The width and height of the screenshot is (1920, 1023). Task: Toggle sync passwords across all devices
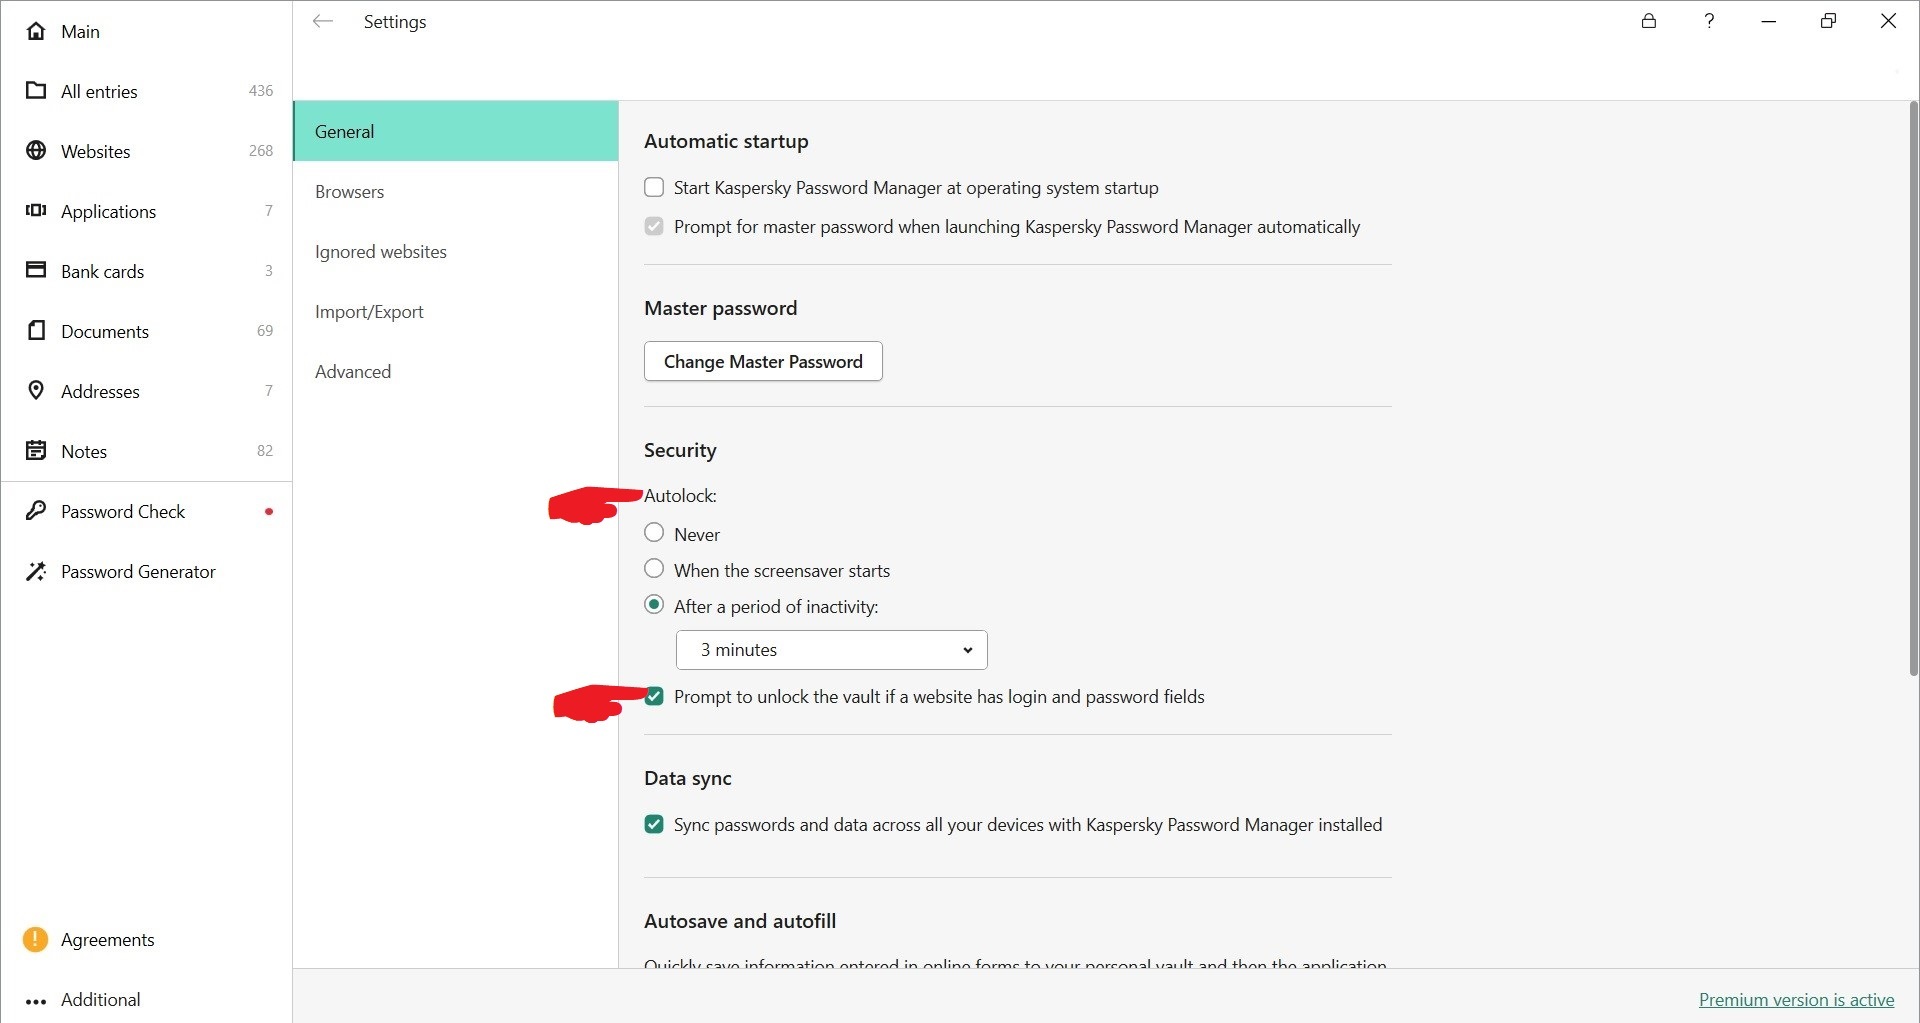654,824
